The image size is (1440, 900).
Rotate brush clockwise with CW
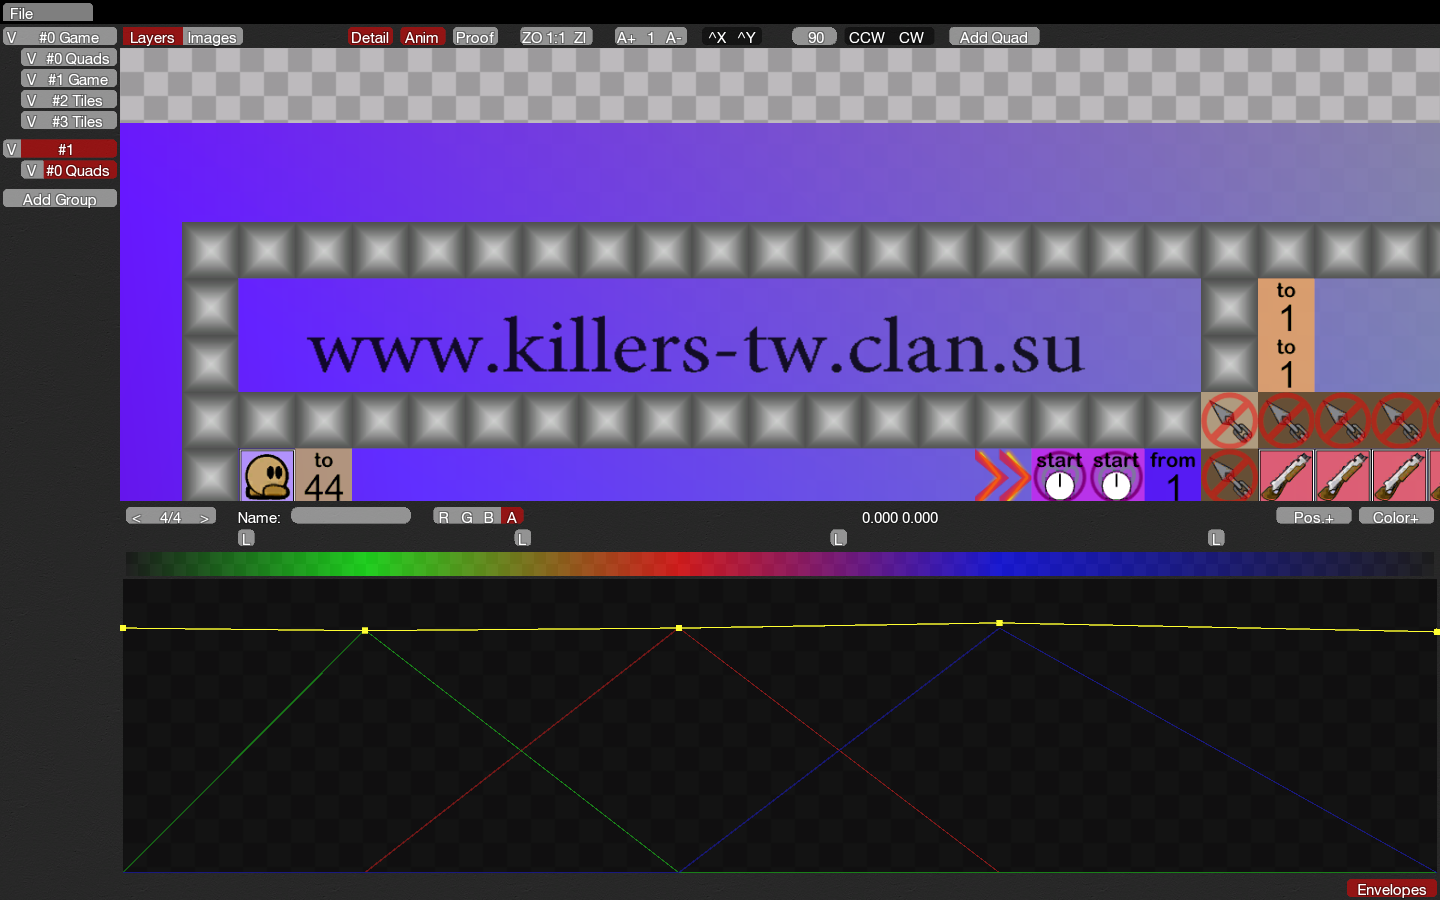[x=911, y=37]
